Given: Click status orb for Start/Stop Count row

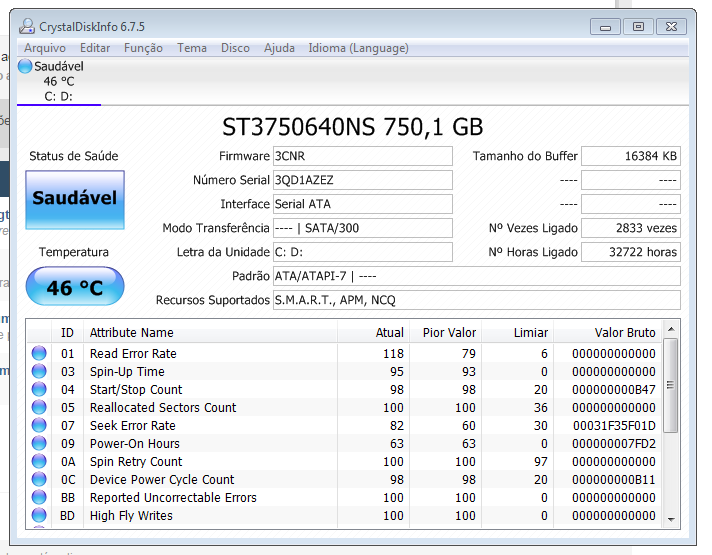Looking at the screenshot, I should click(x=39, y=389).
